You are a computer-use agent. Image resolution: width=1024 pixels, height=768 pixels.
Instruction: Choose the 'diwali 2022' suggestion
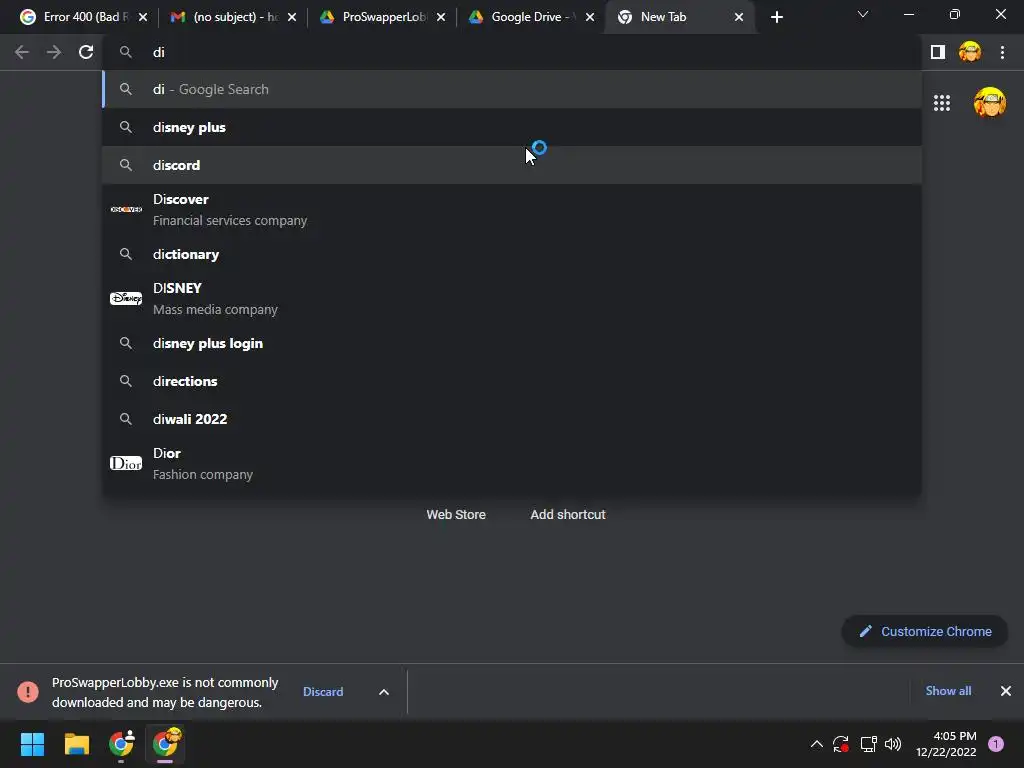point(511,419)
